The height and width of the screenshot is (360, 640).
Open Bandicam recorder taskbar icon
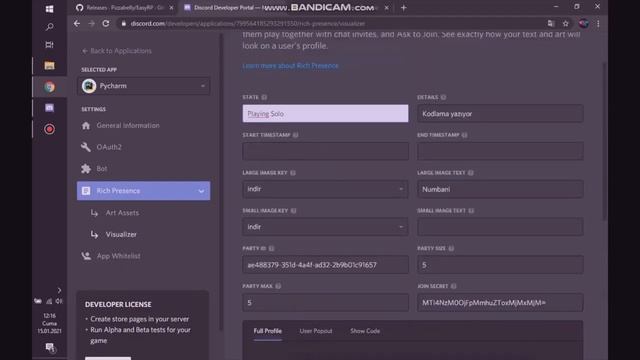49,129
